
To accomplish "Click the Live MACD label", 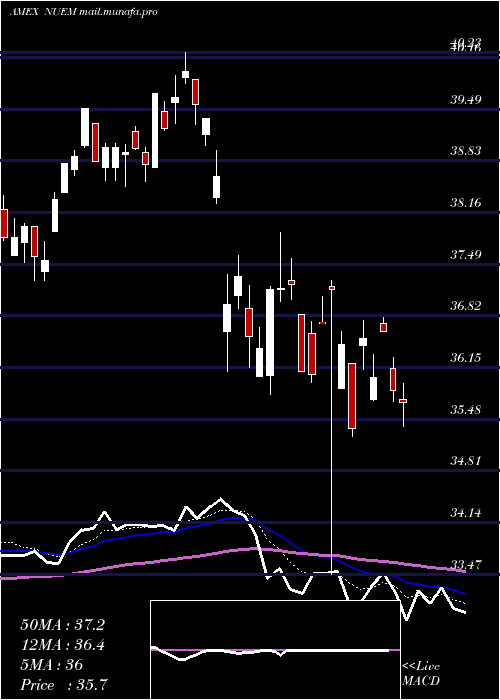I will tap(421, 674).
